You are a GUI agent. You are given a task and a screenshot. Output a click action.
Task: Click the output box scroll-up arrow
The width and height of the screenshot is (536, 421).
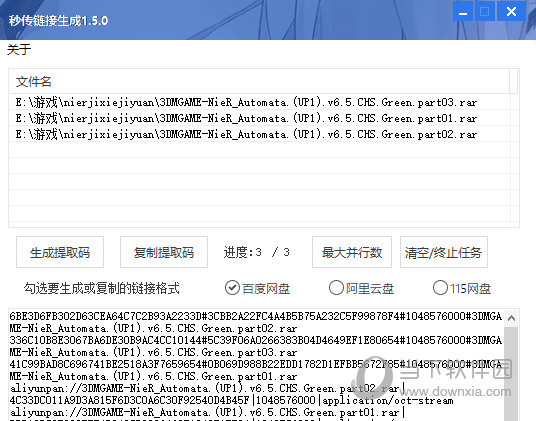(x=511, y=318)
